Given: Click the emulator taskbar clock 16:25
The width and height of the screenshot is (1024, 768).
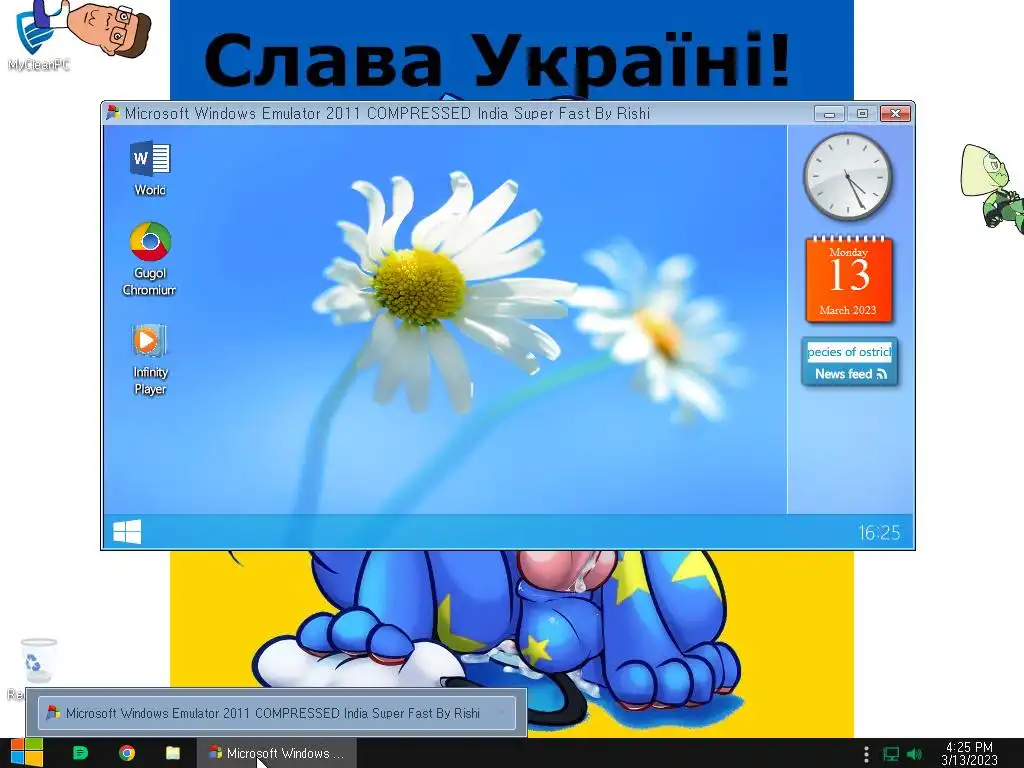Looking at the screenshot, I should (x=879, y=533).
